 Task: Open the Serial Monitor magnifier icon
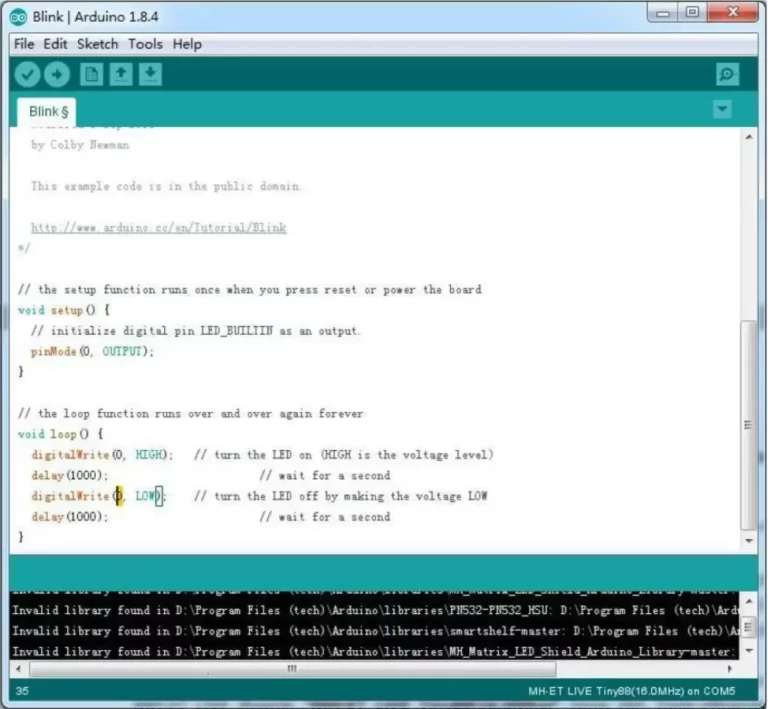pos(727,74)
